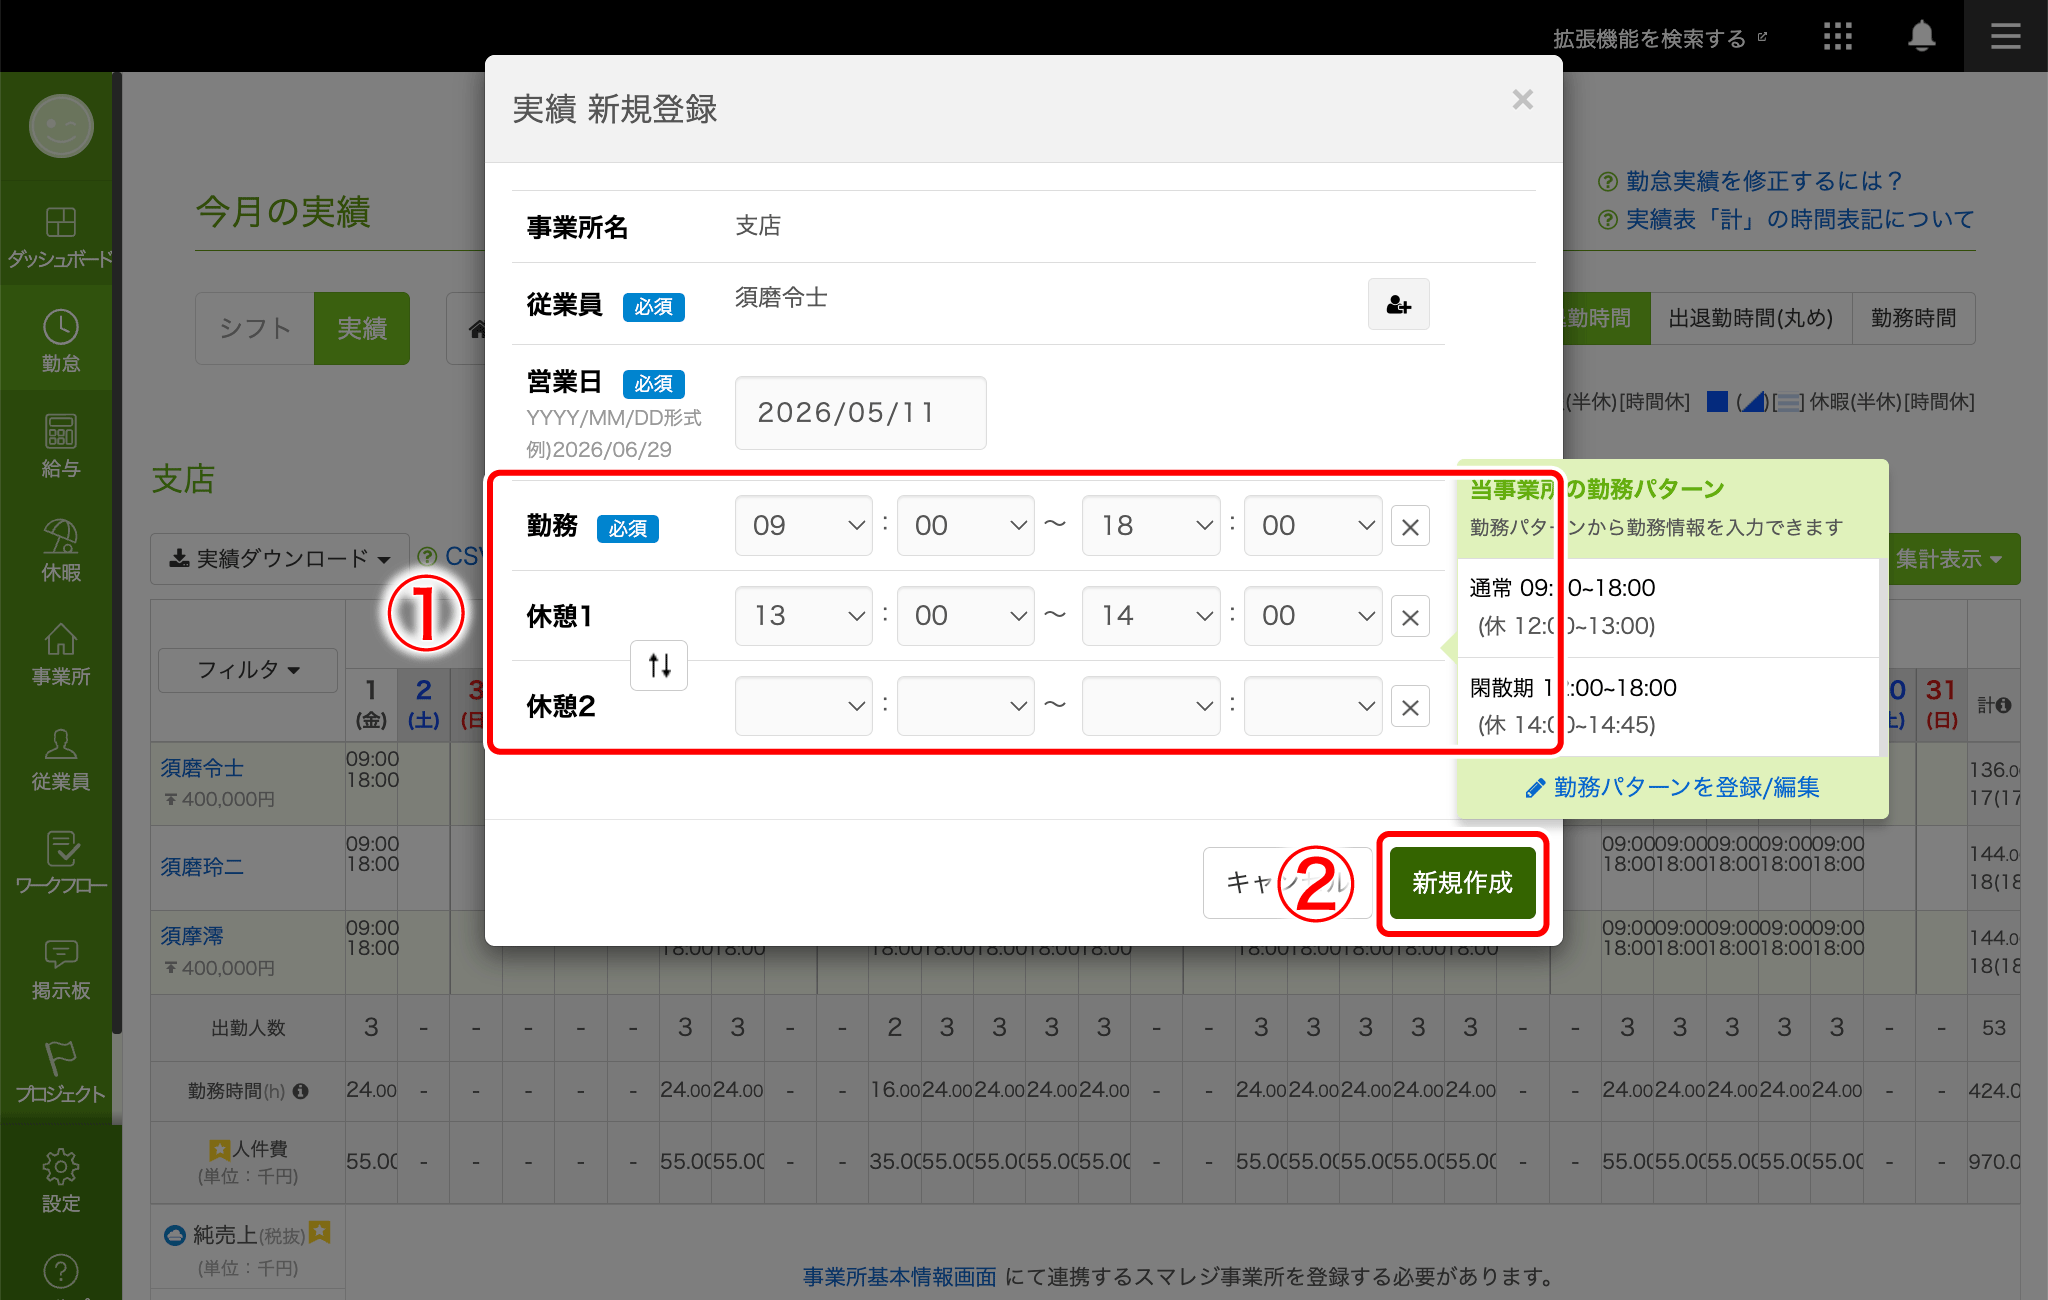Swap break rows with the up-down arrows icon
Screen dimensions: 2048x1300
659,665
